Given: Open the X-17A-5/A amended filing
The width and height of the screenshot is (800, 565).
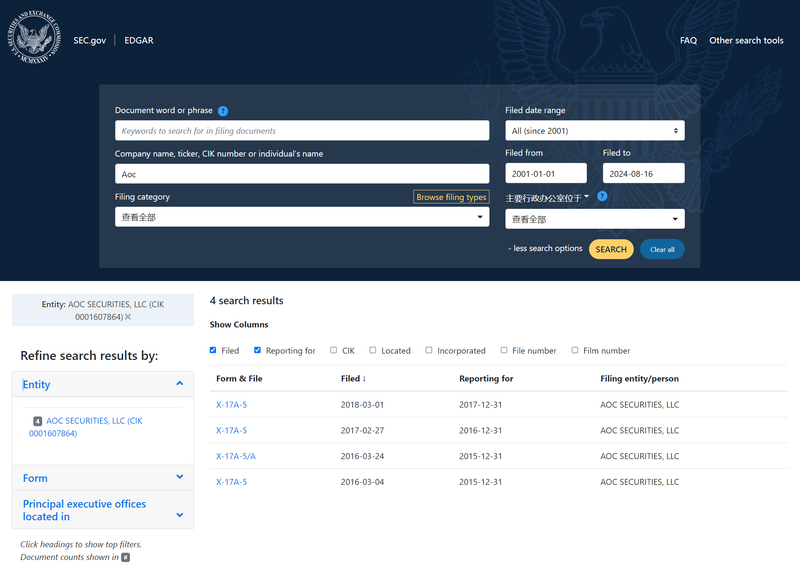Looking at the screenshot, I should coord(236,456).
